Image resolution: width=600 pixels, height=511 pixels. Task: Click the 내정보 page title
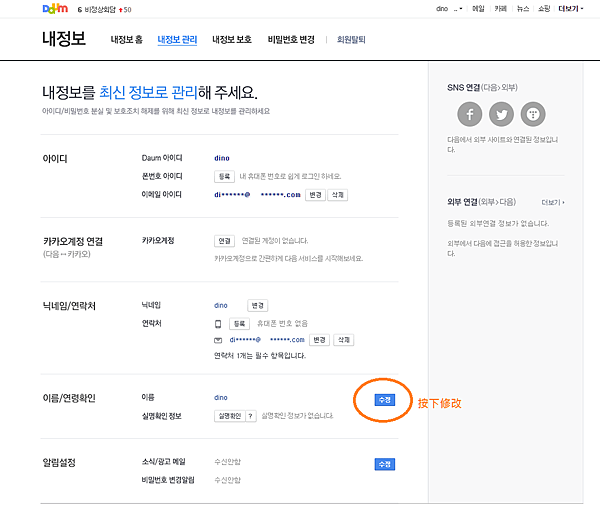tap(64, 39)
